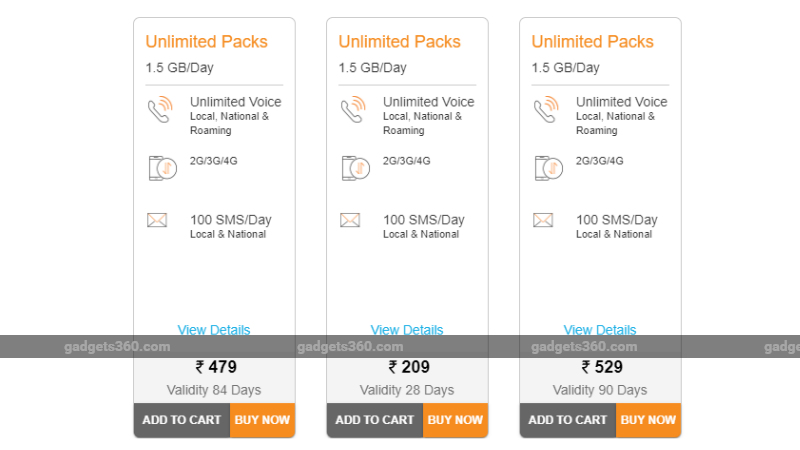Add the ₹479 pack to cart
The image size is (800, 450).
[x=181, y=420]
